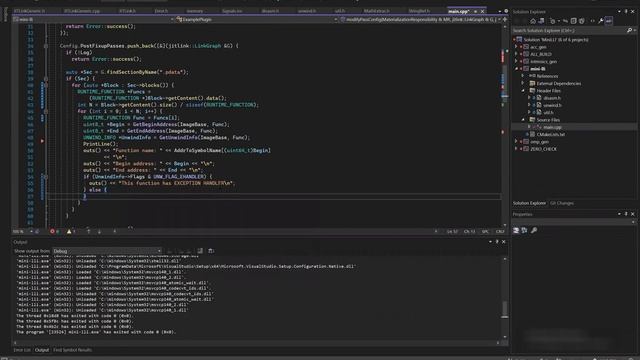Image resolution: width=640 pixels, height=360 pixels.
Task: Click the Collapse All icon in Solution Explorer
Action: tap(573, 21)
